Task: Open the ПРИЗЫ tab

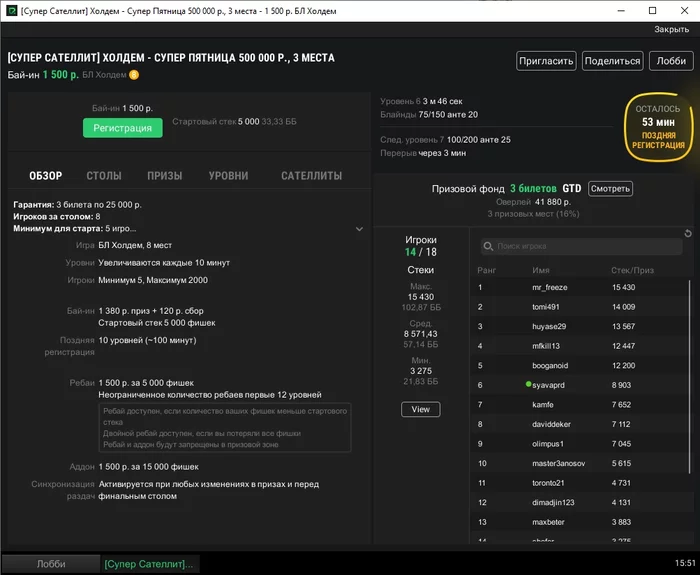Action: coord(165,176)
